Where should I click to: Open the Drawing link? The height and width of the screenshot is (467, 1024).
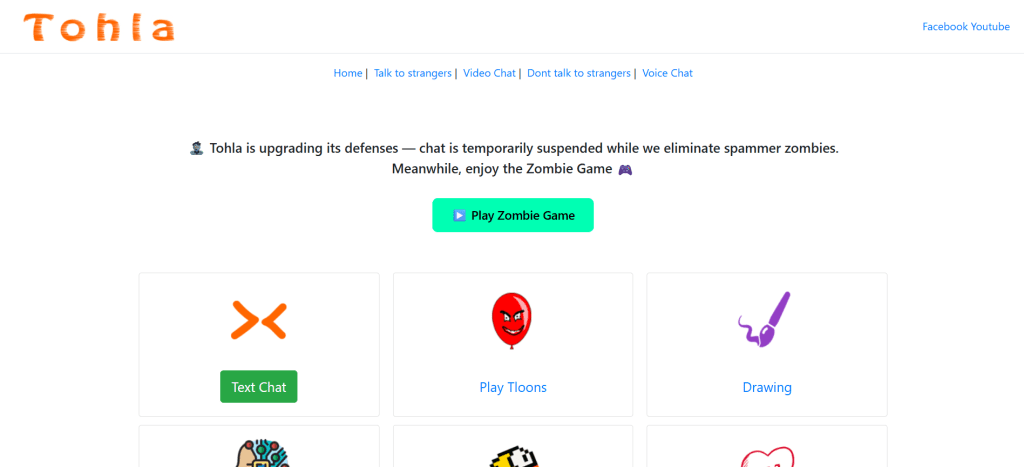767,387
